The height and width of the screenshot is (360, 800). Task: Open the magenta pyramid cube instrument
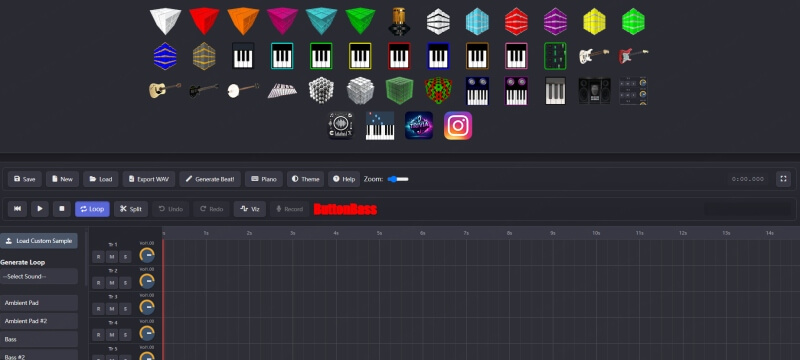click(x=282, y=21)
